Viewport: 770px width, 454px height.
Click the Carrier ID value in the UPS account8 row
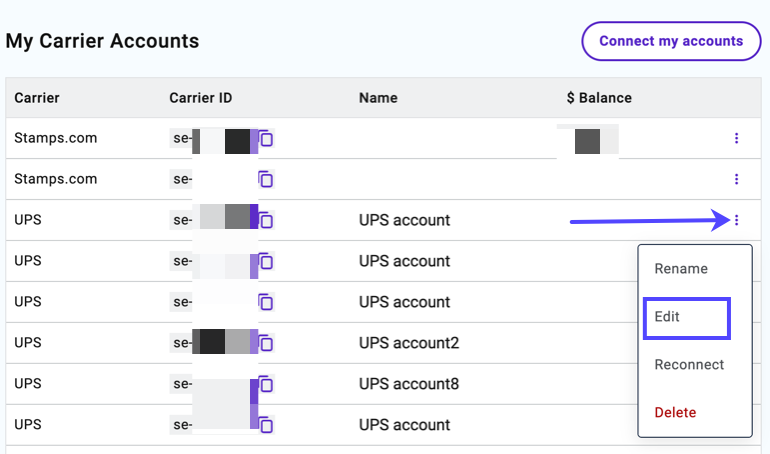pos(214,383)
